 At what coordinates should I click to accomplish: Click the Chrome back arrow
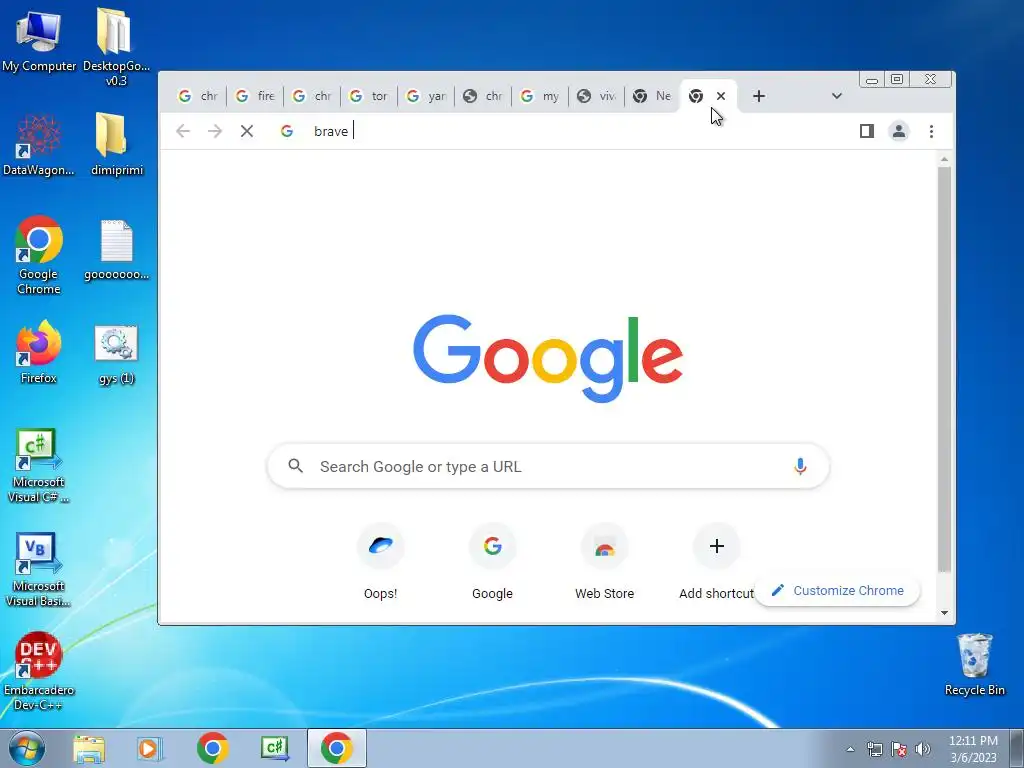183,131
